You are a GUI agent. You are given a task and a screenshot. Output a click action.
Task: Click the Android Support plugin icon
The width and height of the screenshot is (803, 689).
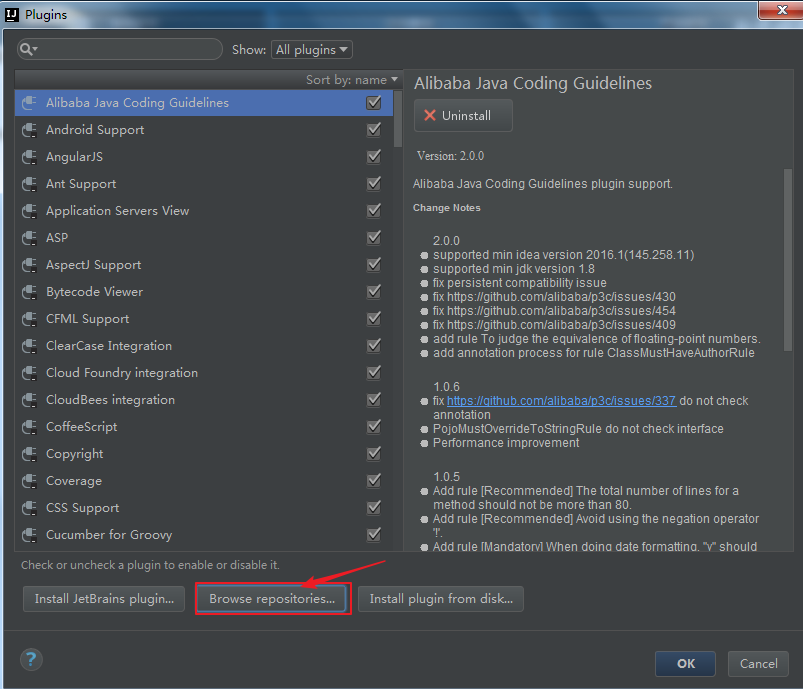(x=30, y=129)
